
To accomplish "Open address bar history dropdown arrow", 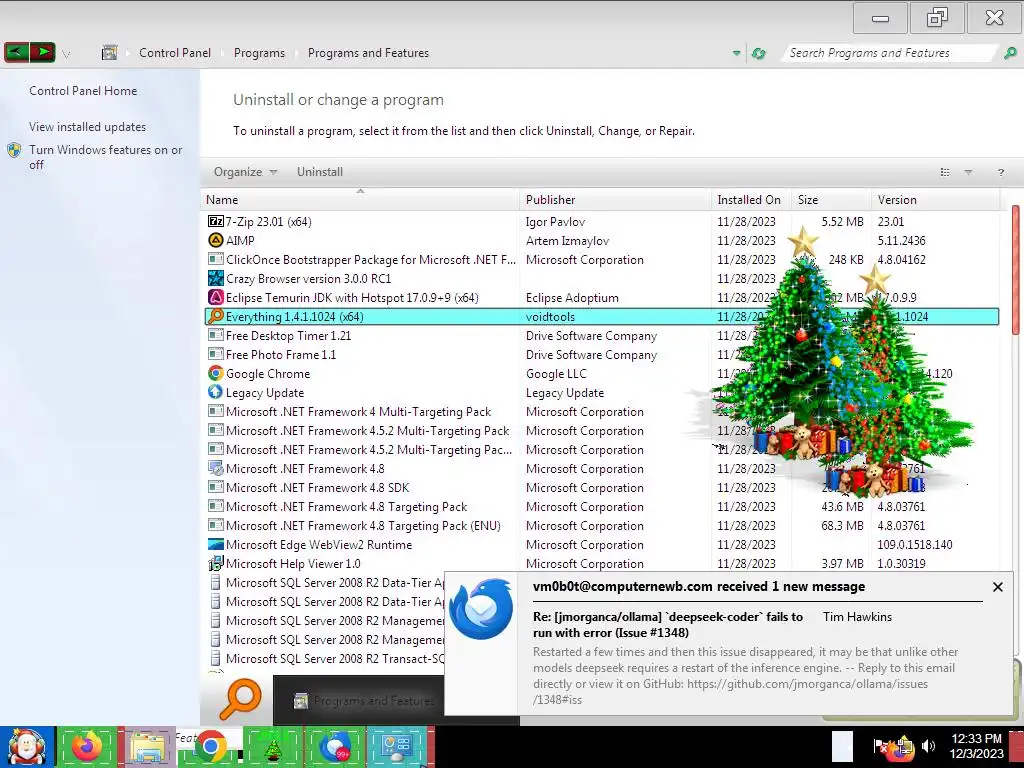I will (x=737, y=54).
